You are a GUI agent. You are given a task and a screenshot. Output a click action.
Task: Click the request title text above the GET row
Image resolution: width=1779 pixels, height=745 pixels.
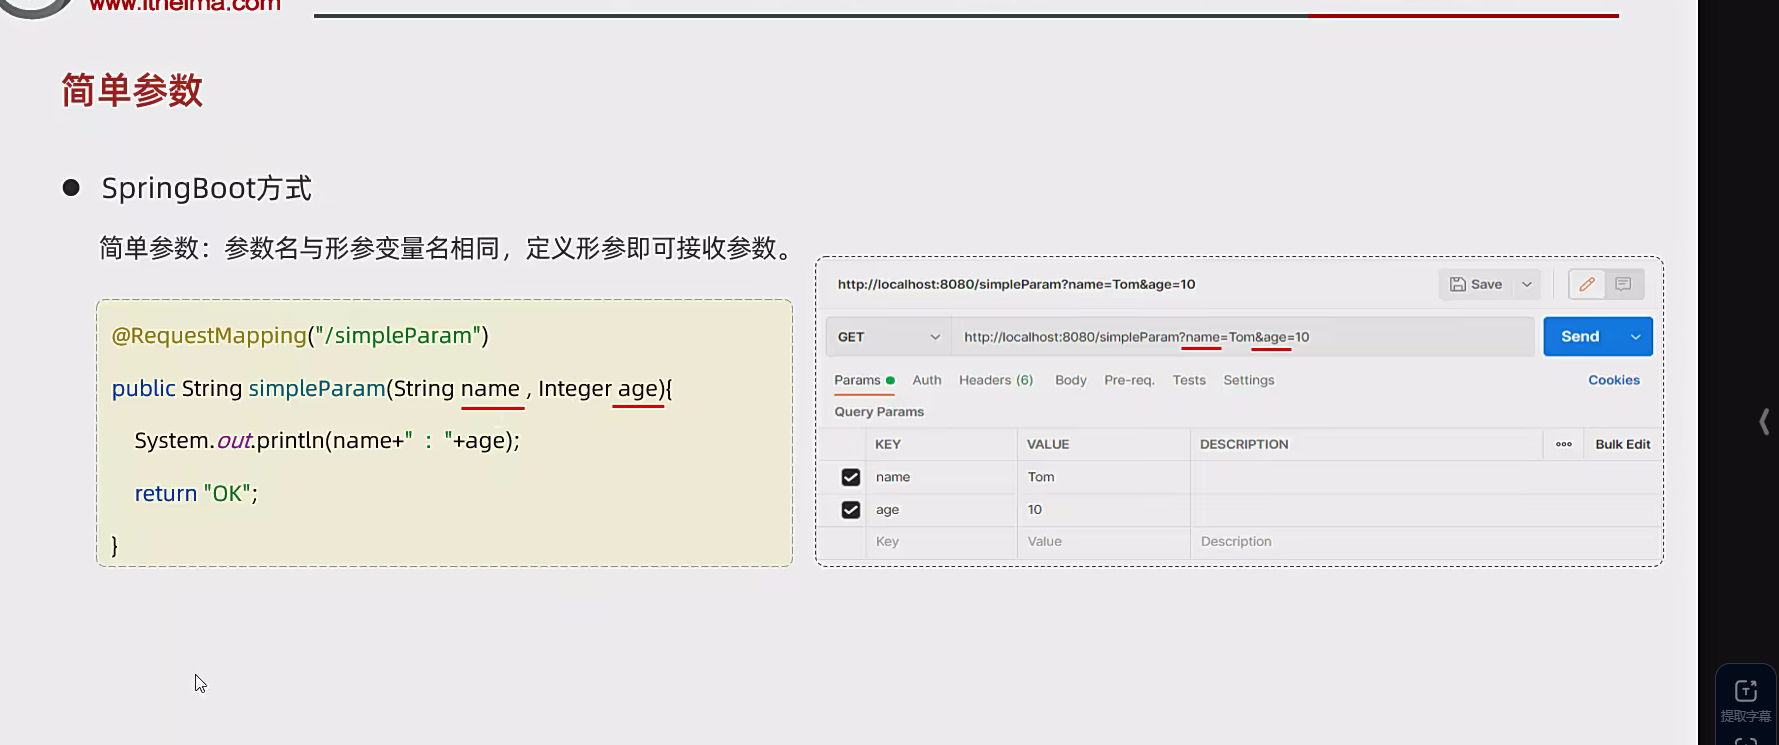click(1016, 284)
